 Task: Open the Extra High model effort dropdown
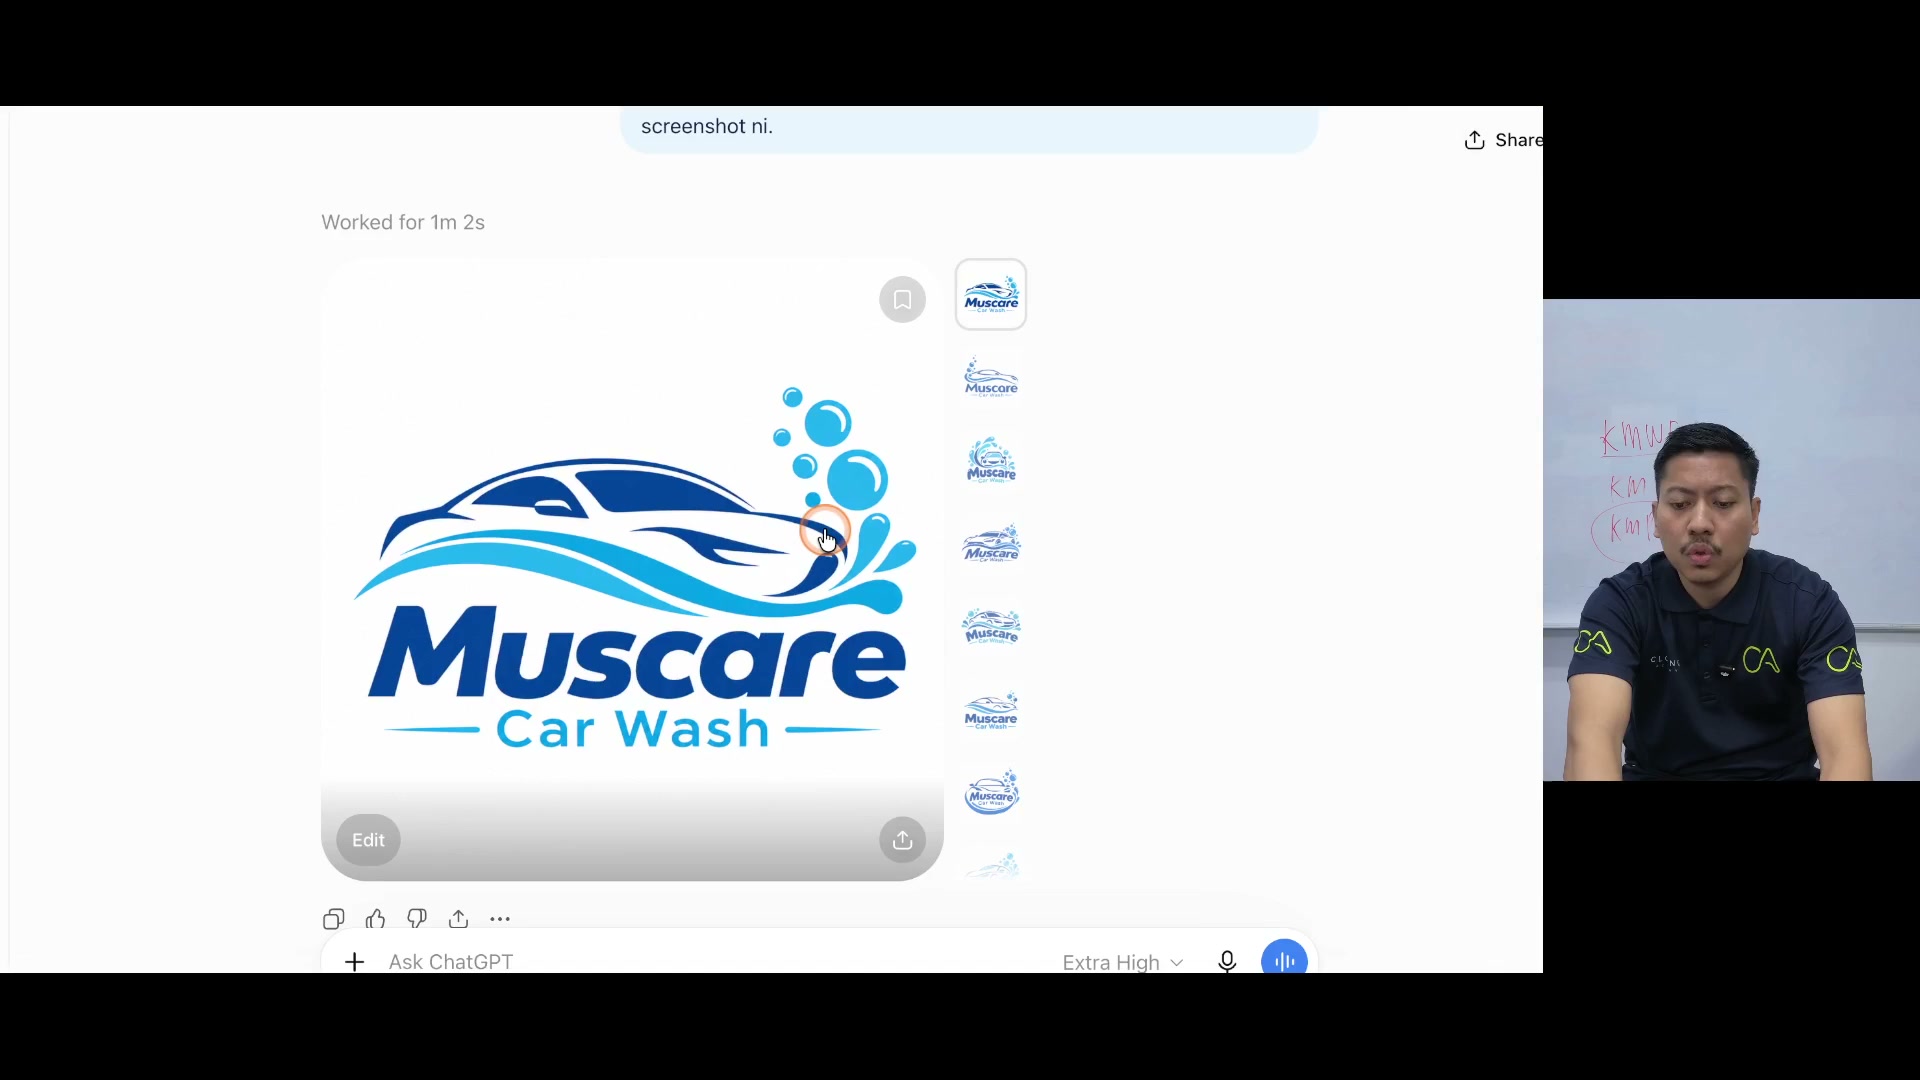tap(1123, 962)
